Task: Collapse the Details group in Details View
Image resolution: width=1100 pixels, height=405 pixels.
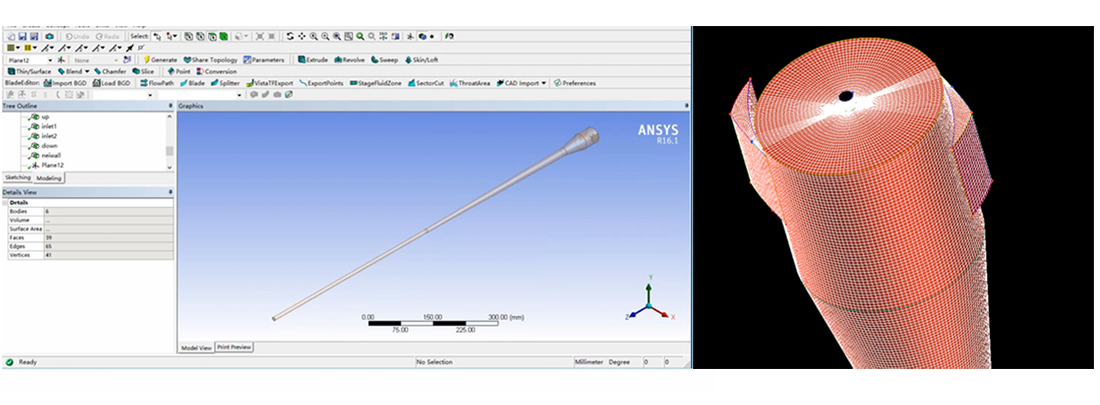Action: coord(5,203)
